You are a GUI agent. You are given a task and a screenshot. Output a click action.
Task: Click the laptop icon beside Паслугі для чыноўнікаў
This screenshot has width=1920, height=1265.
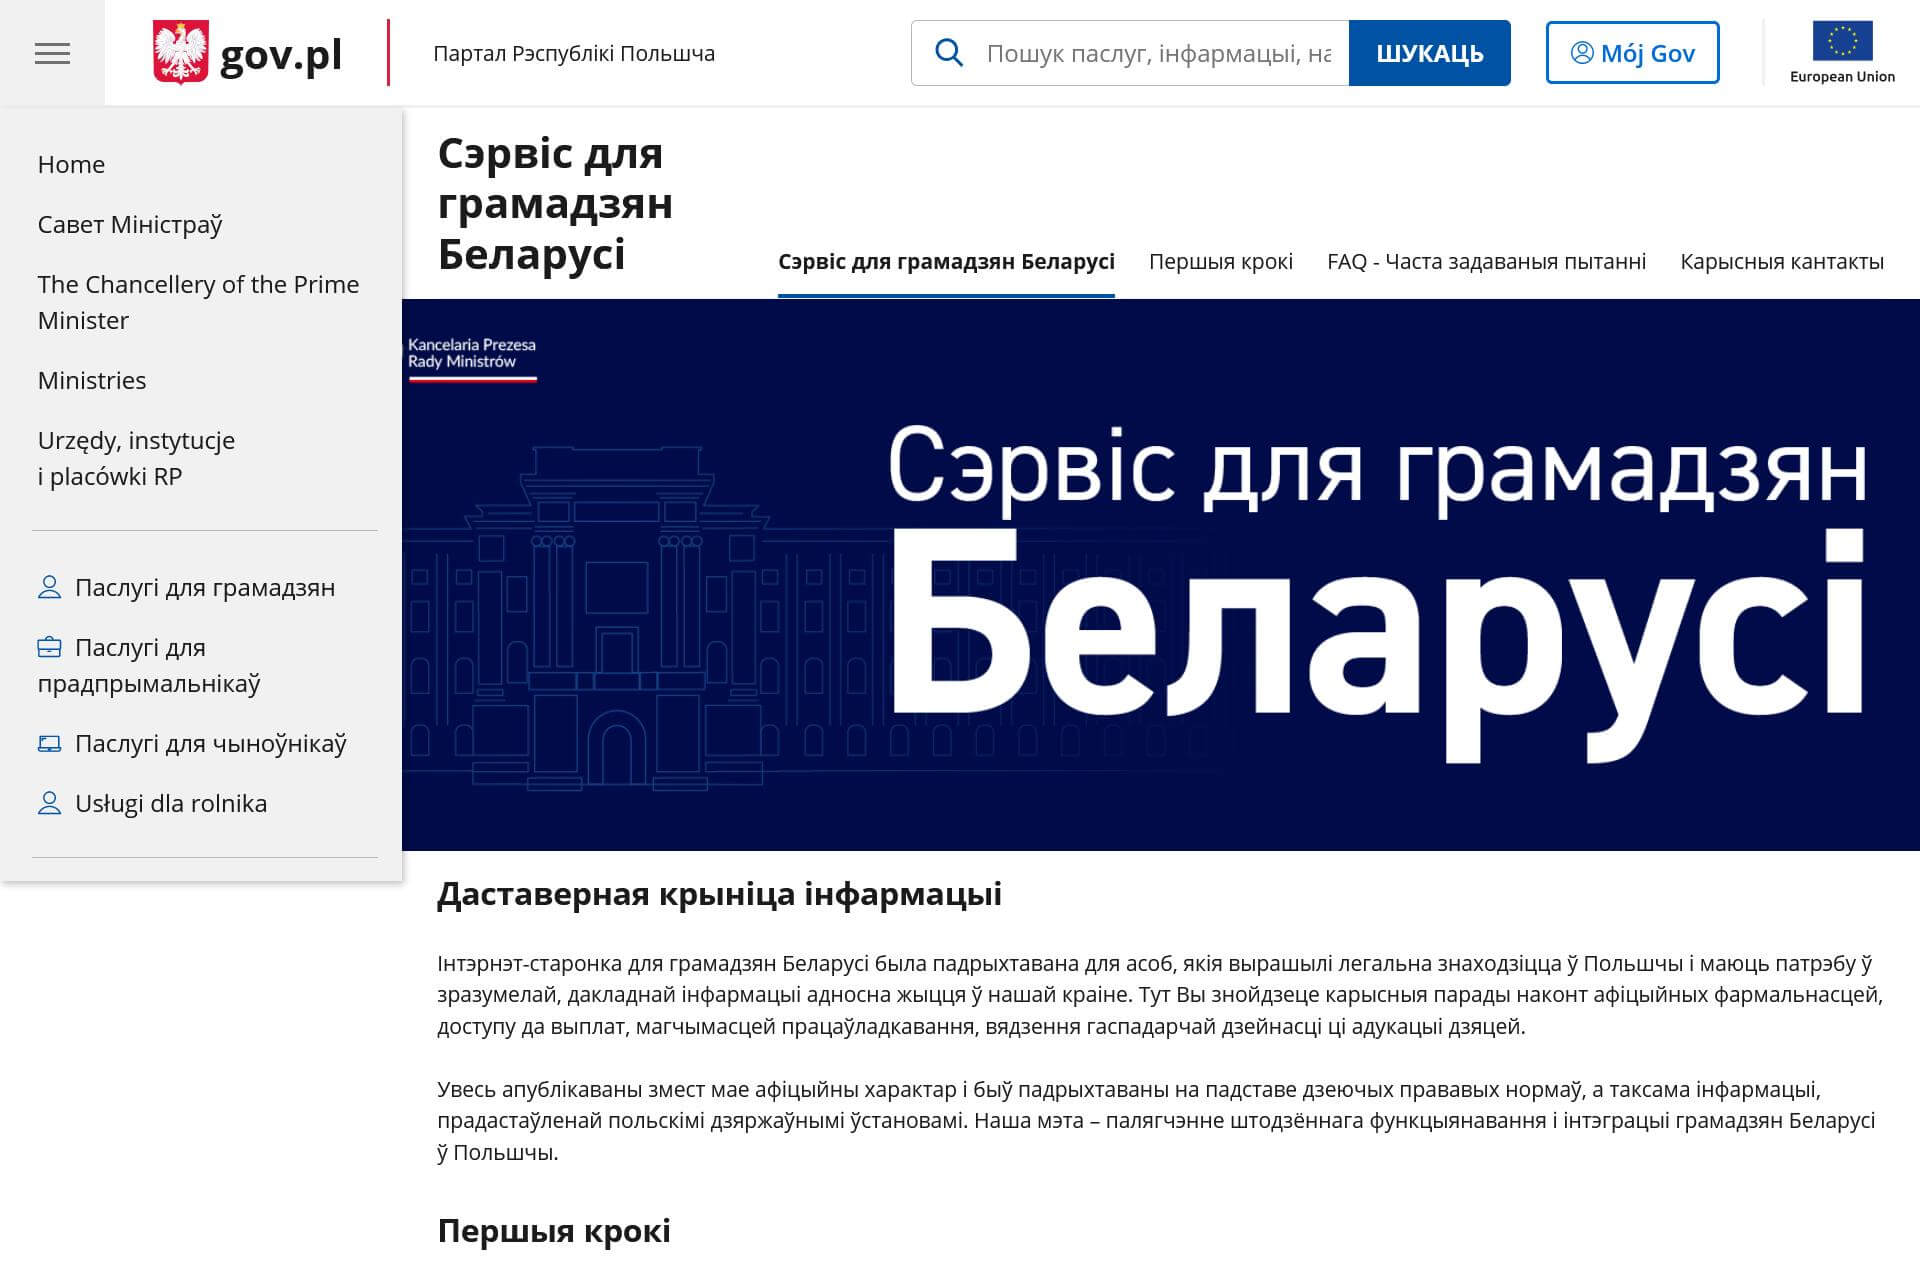pos(49,743)
